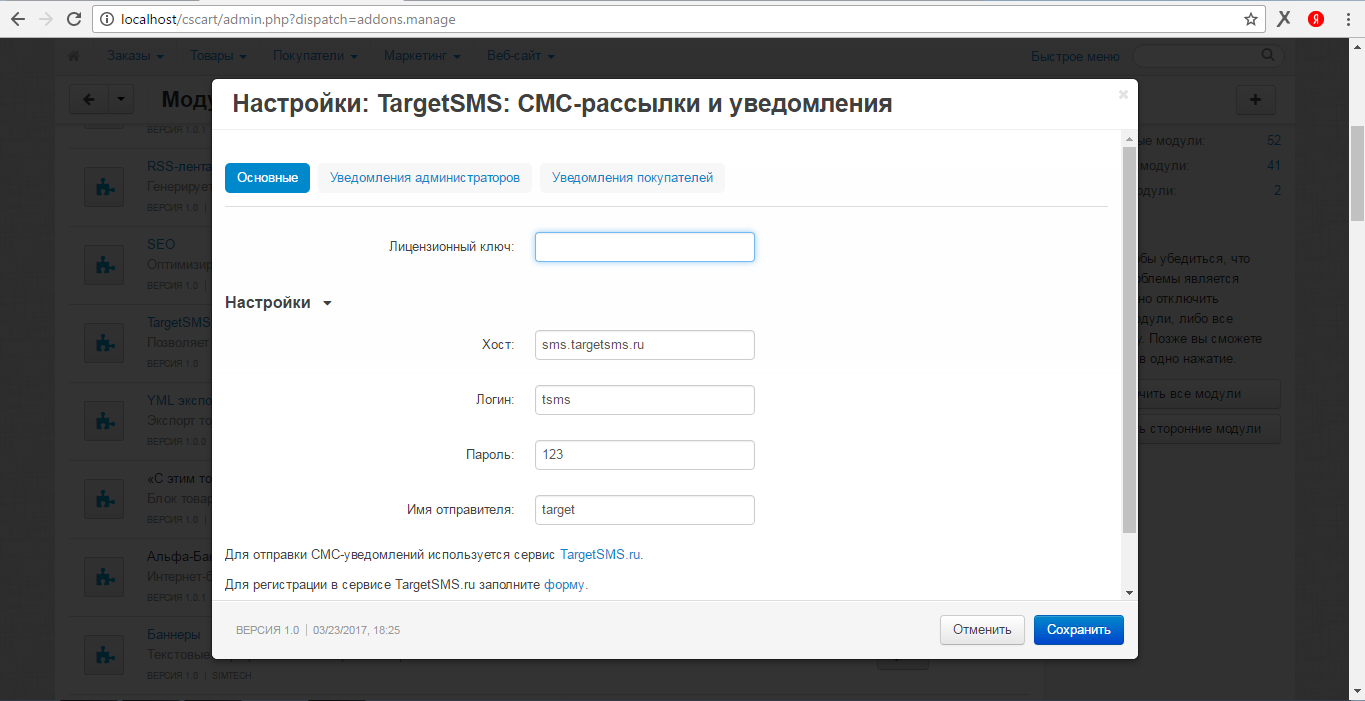Open the Маркетинг menu
1365x701 pixels.
(x=422, y=56)
